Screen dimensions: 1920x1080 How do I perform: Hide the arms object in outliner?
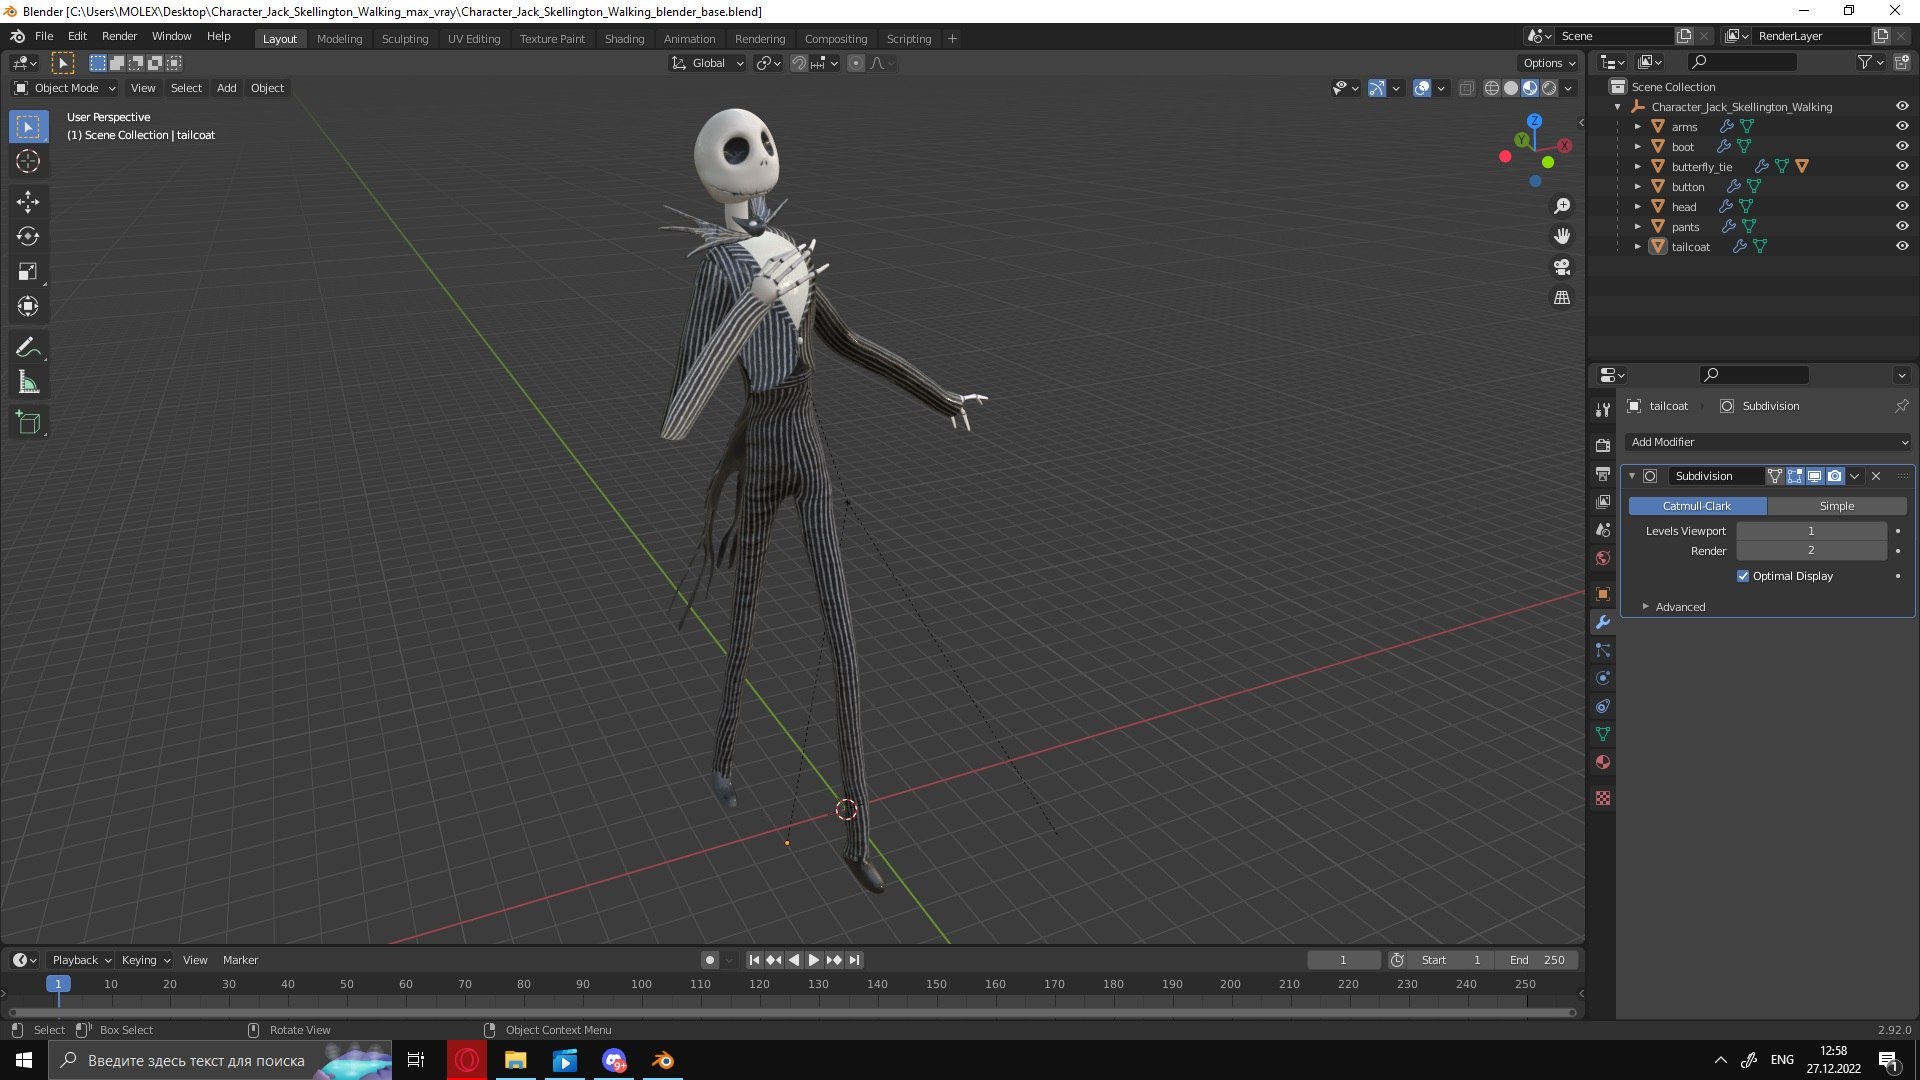coord(1902,126)
